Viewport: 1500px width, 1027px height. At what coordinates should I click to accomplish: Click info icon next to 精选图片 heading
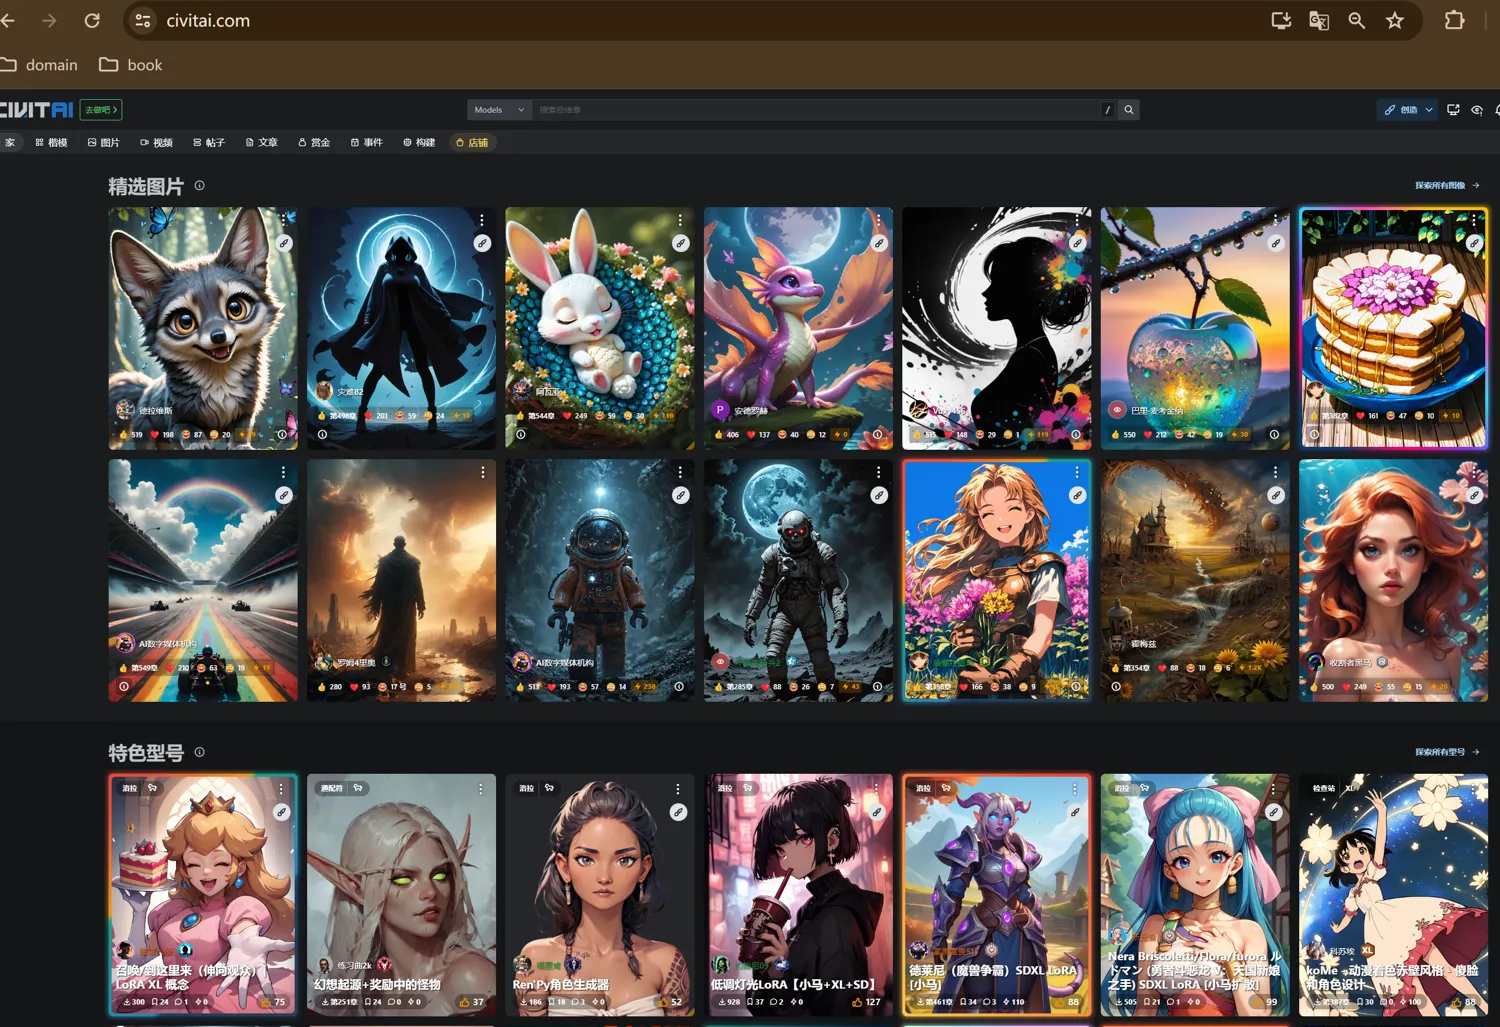pos(199,186)
